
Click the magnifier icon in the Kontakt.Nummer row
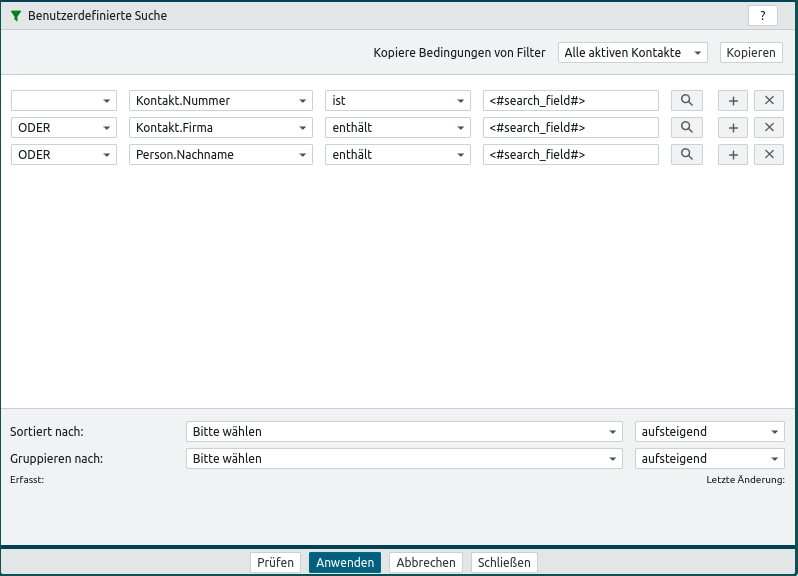pos(687,100)
